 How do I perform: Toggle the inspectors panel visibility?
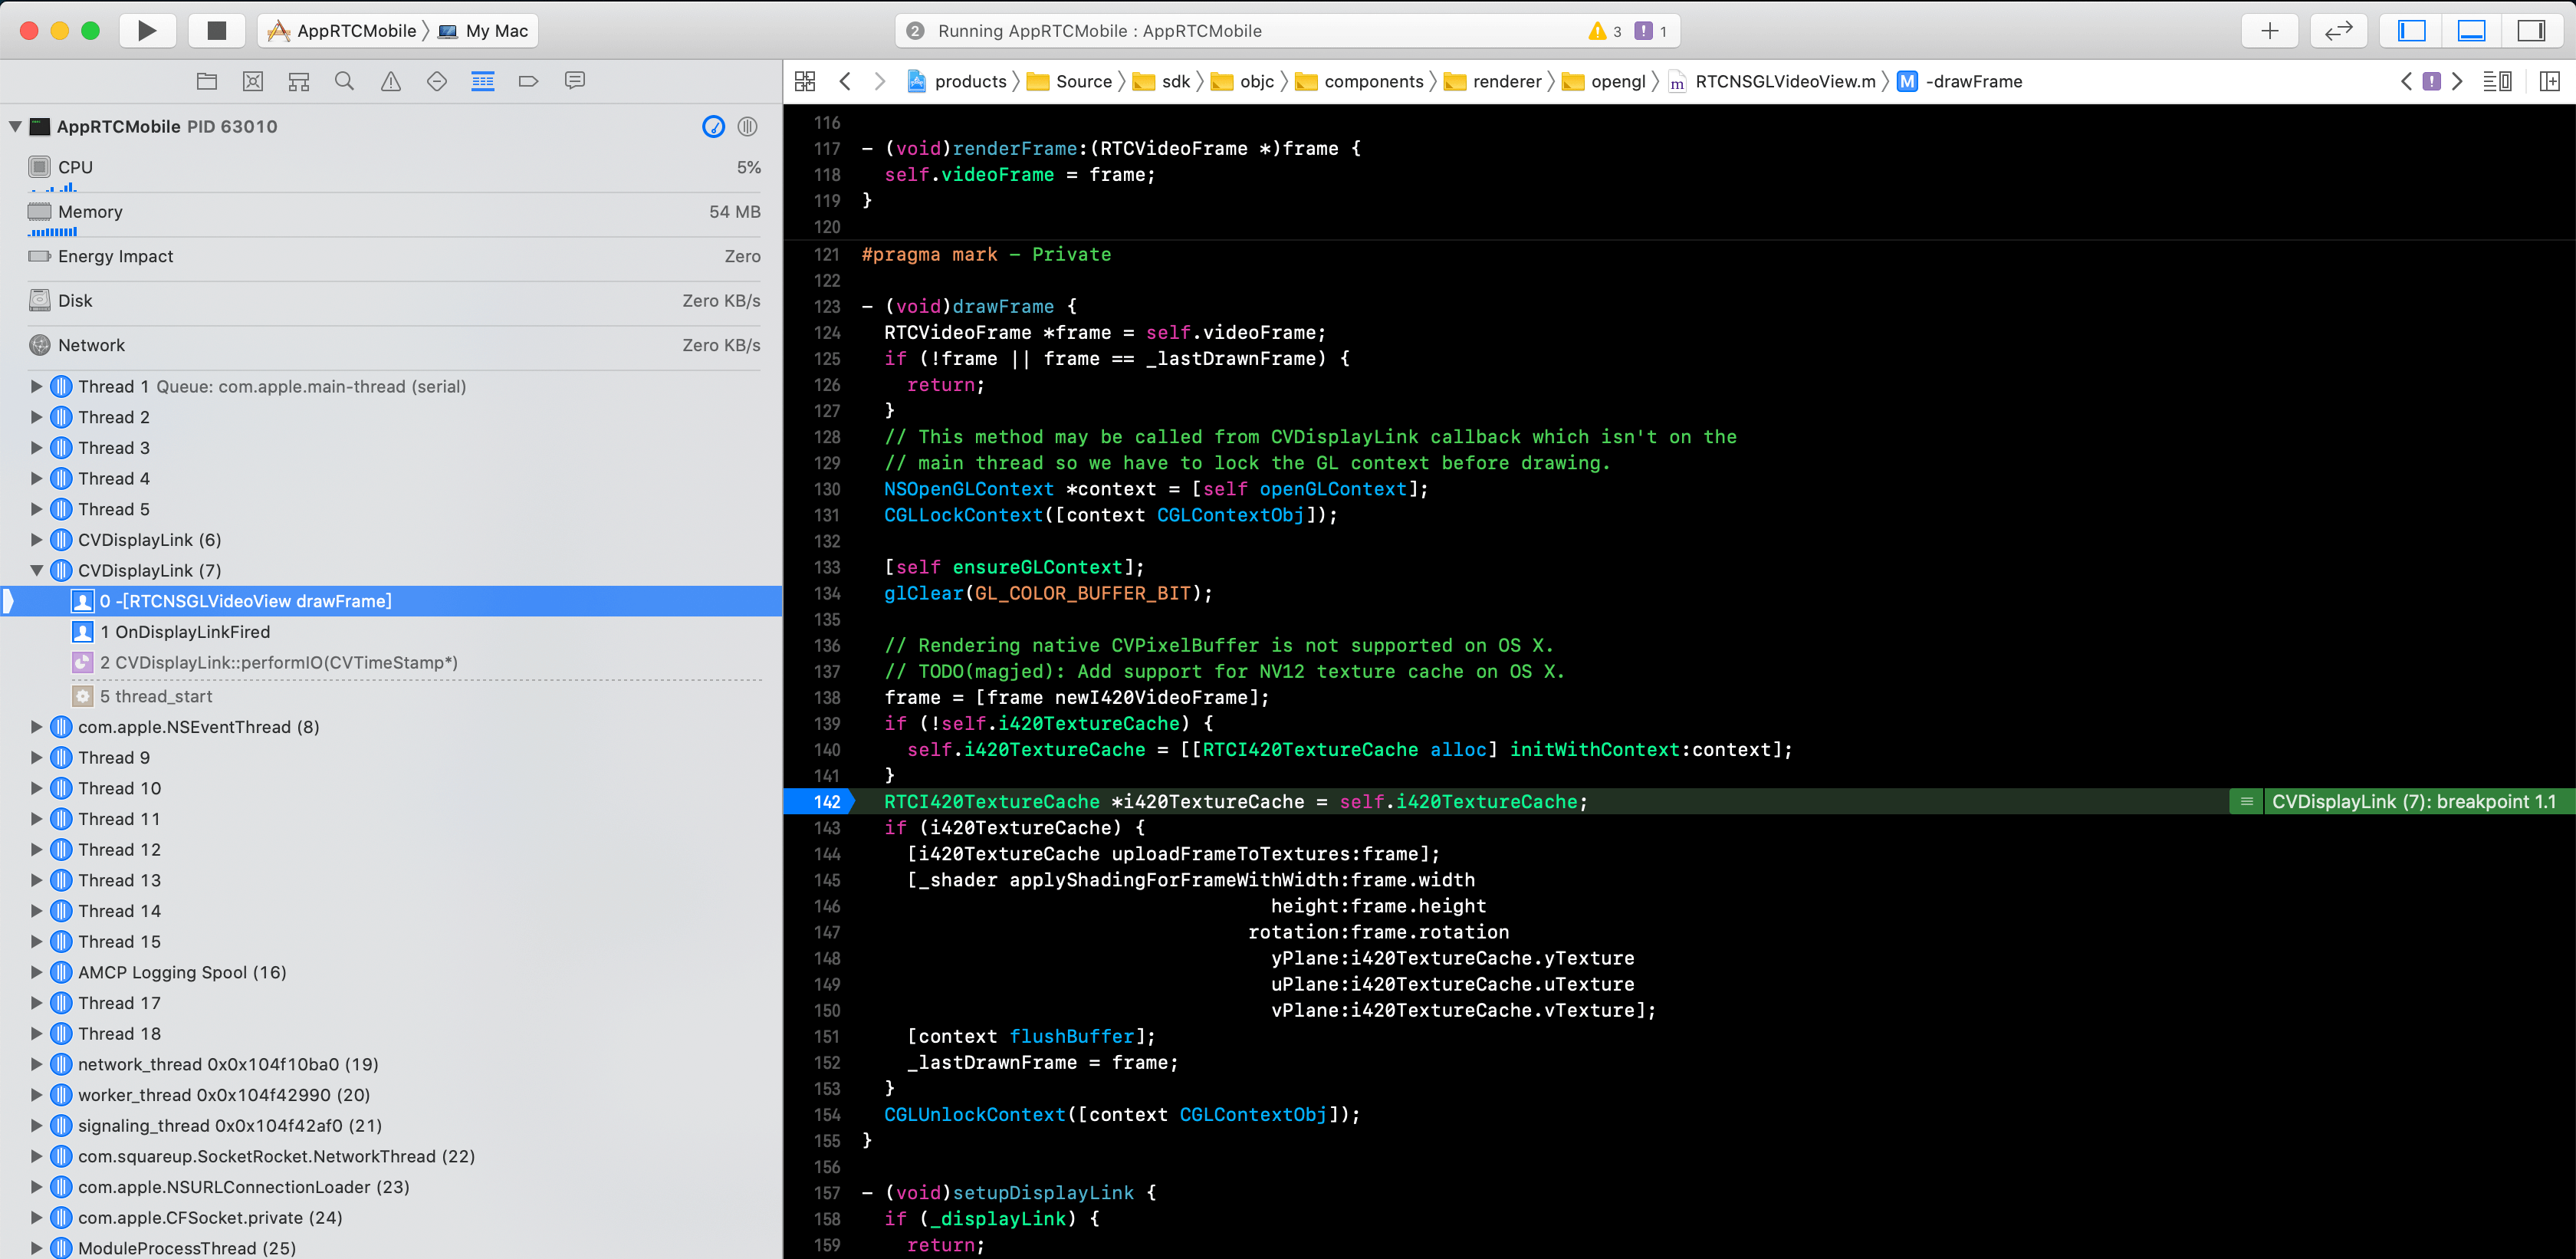click(x=2530, y=30)
